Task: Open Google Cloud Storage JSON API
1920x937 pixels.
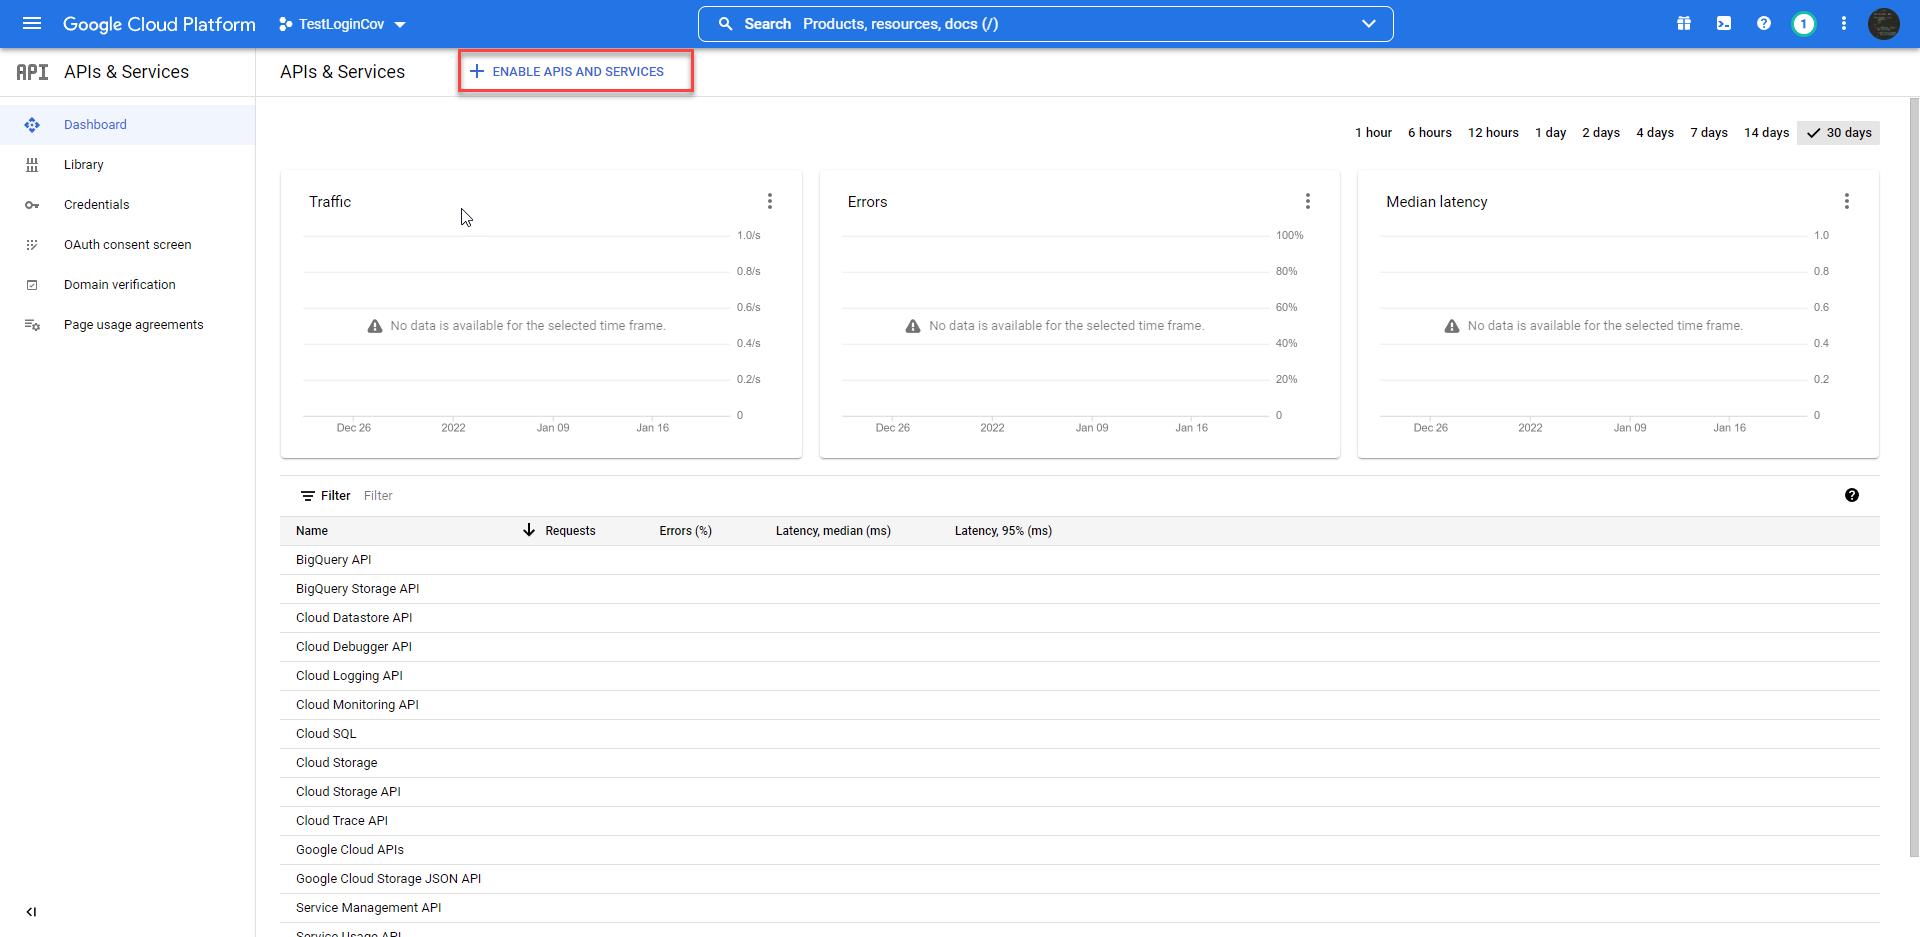Action: pos(1080,879)
